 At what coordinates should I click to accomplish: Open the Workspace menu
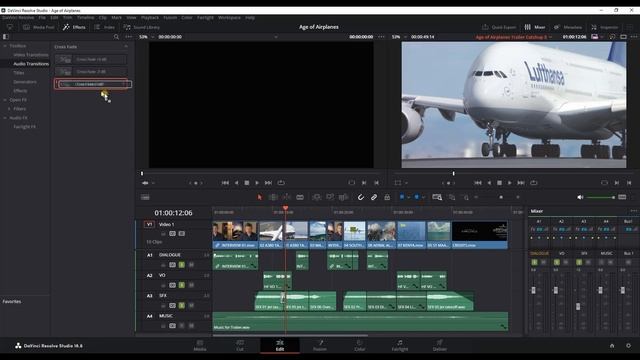coord(229,18)
